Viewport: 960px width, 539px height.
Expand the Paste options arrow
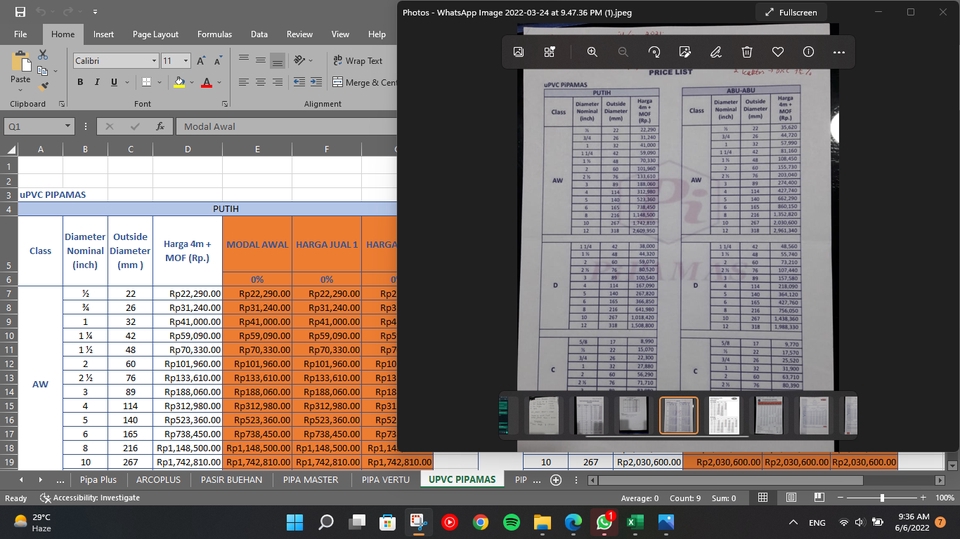click(20, 90)
